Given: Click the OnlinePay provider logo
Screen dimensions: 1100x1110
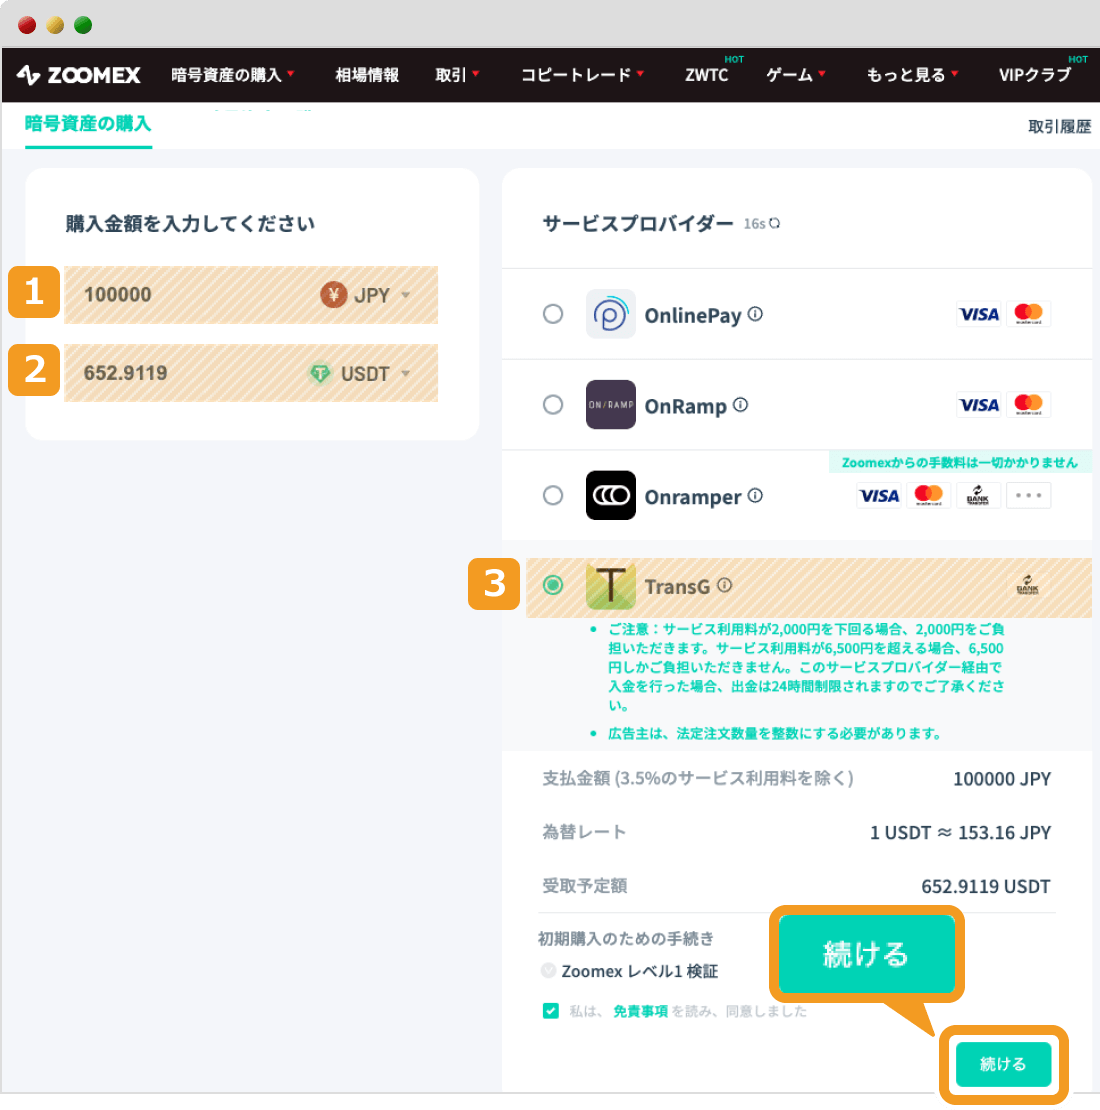Looking at the screenshot, I should click(x=610, y=314).
